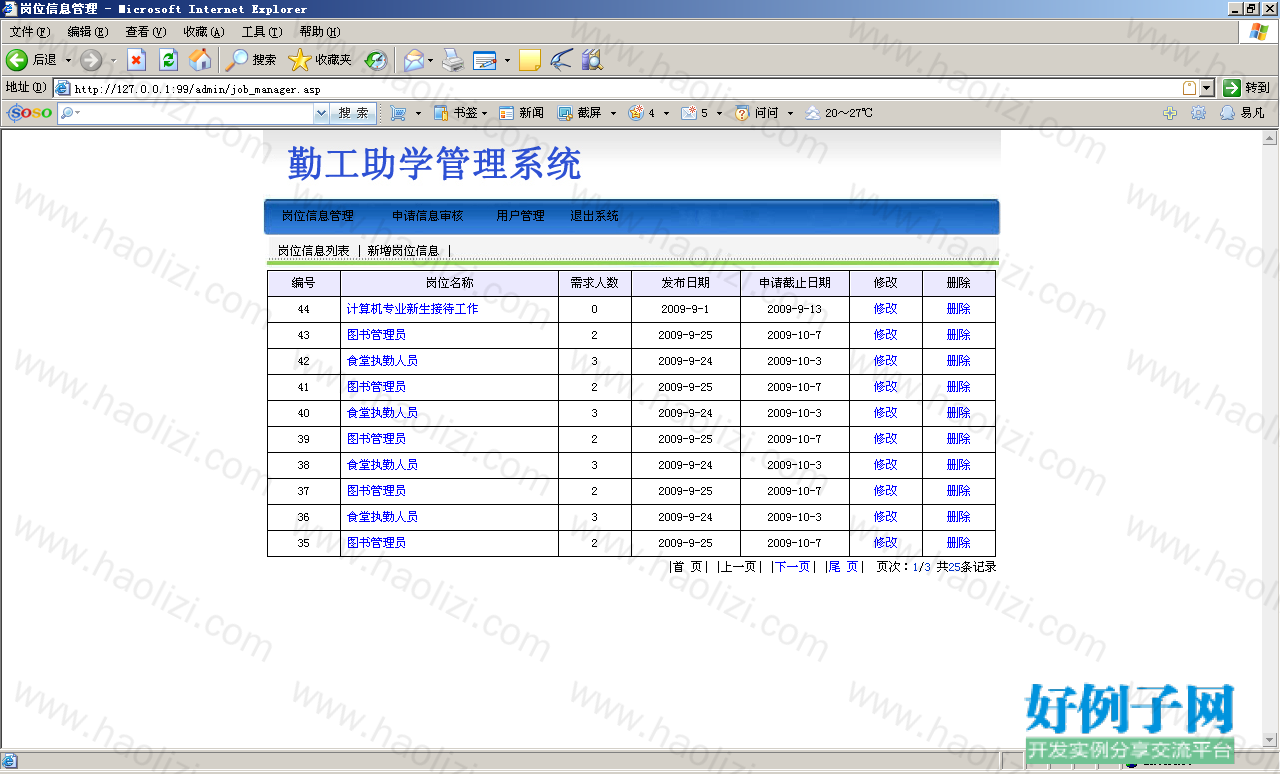Click the Edit page icon in toolbar
1280x774 pixels.
point(485,60)
